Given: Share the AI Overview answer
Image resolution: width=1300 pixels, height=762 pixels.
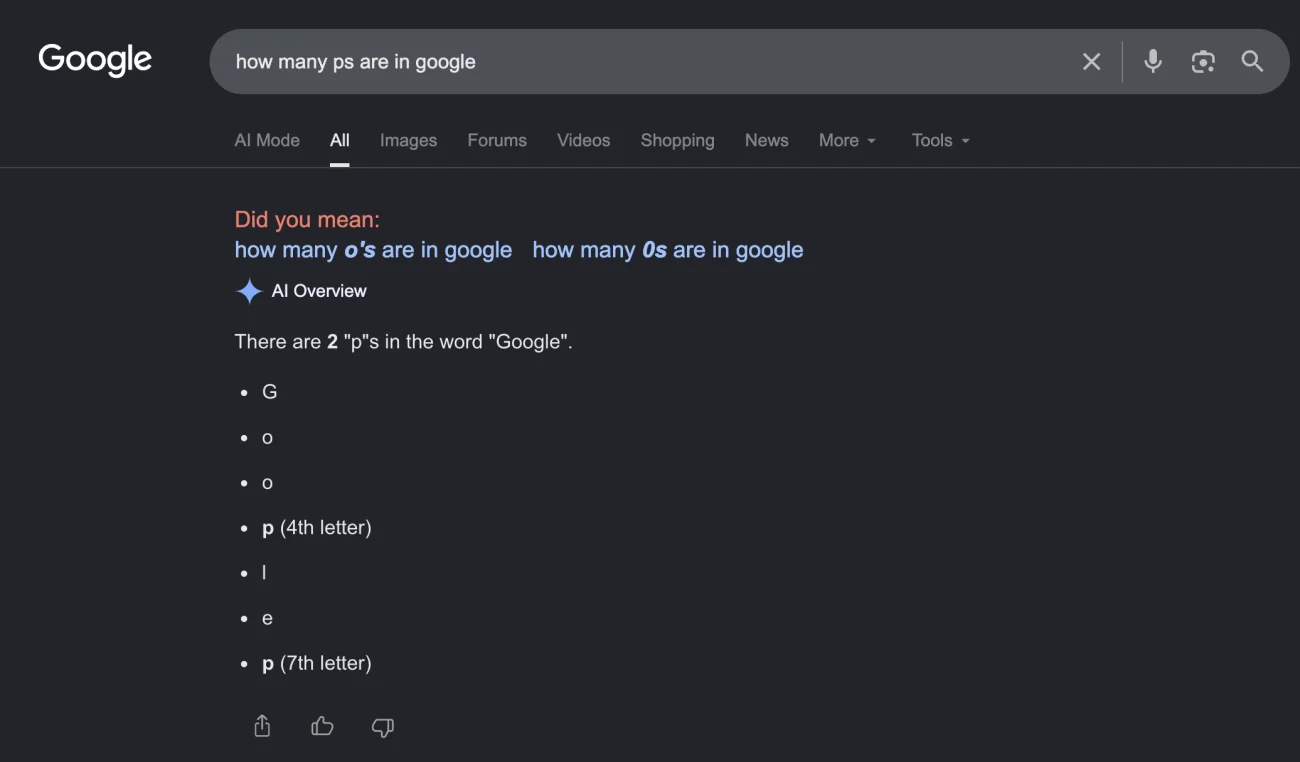Looking at the screenshot, I should 262,726.
